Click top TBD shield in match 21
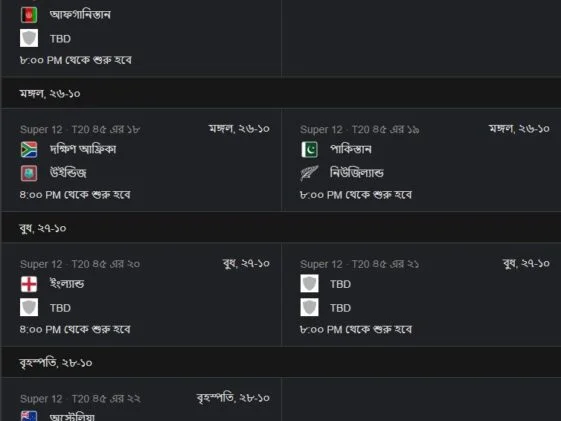Viewport: 561px width, 421px height. [x=309, y=284]
